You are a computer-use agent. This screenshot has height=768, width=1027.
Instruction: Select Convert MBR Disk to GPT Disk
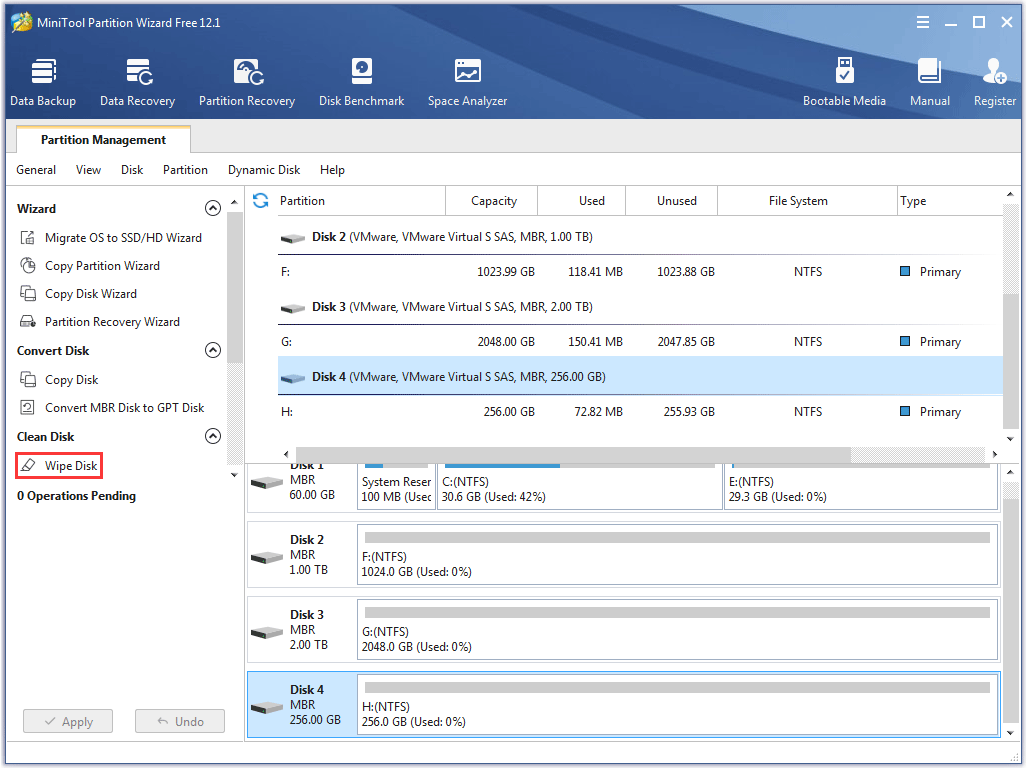[112, 408]
